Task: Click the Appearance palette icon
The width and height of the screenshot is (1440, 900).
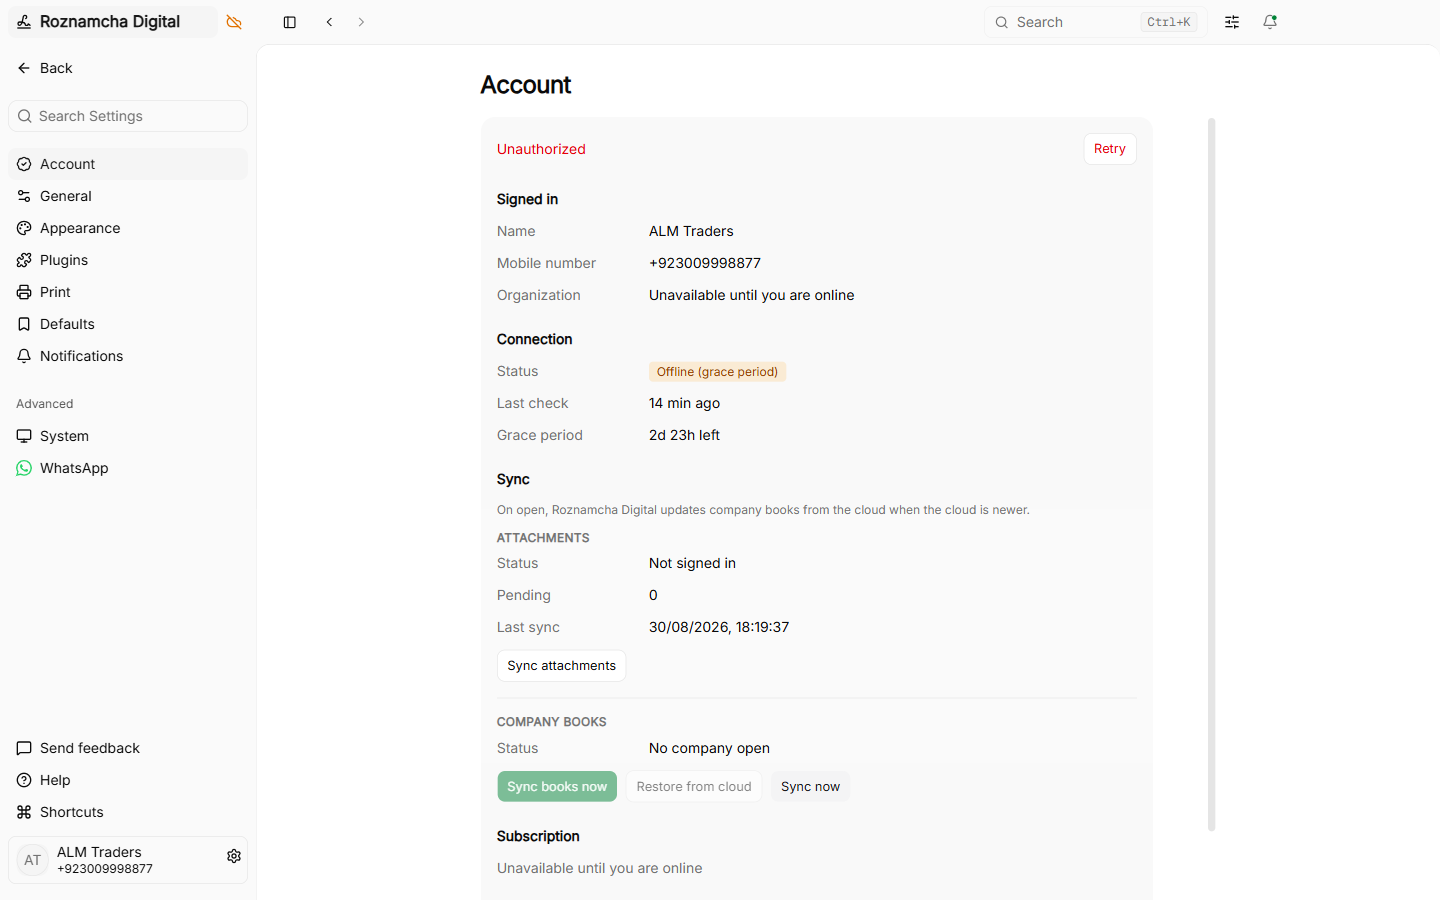Action: [24, 228]
